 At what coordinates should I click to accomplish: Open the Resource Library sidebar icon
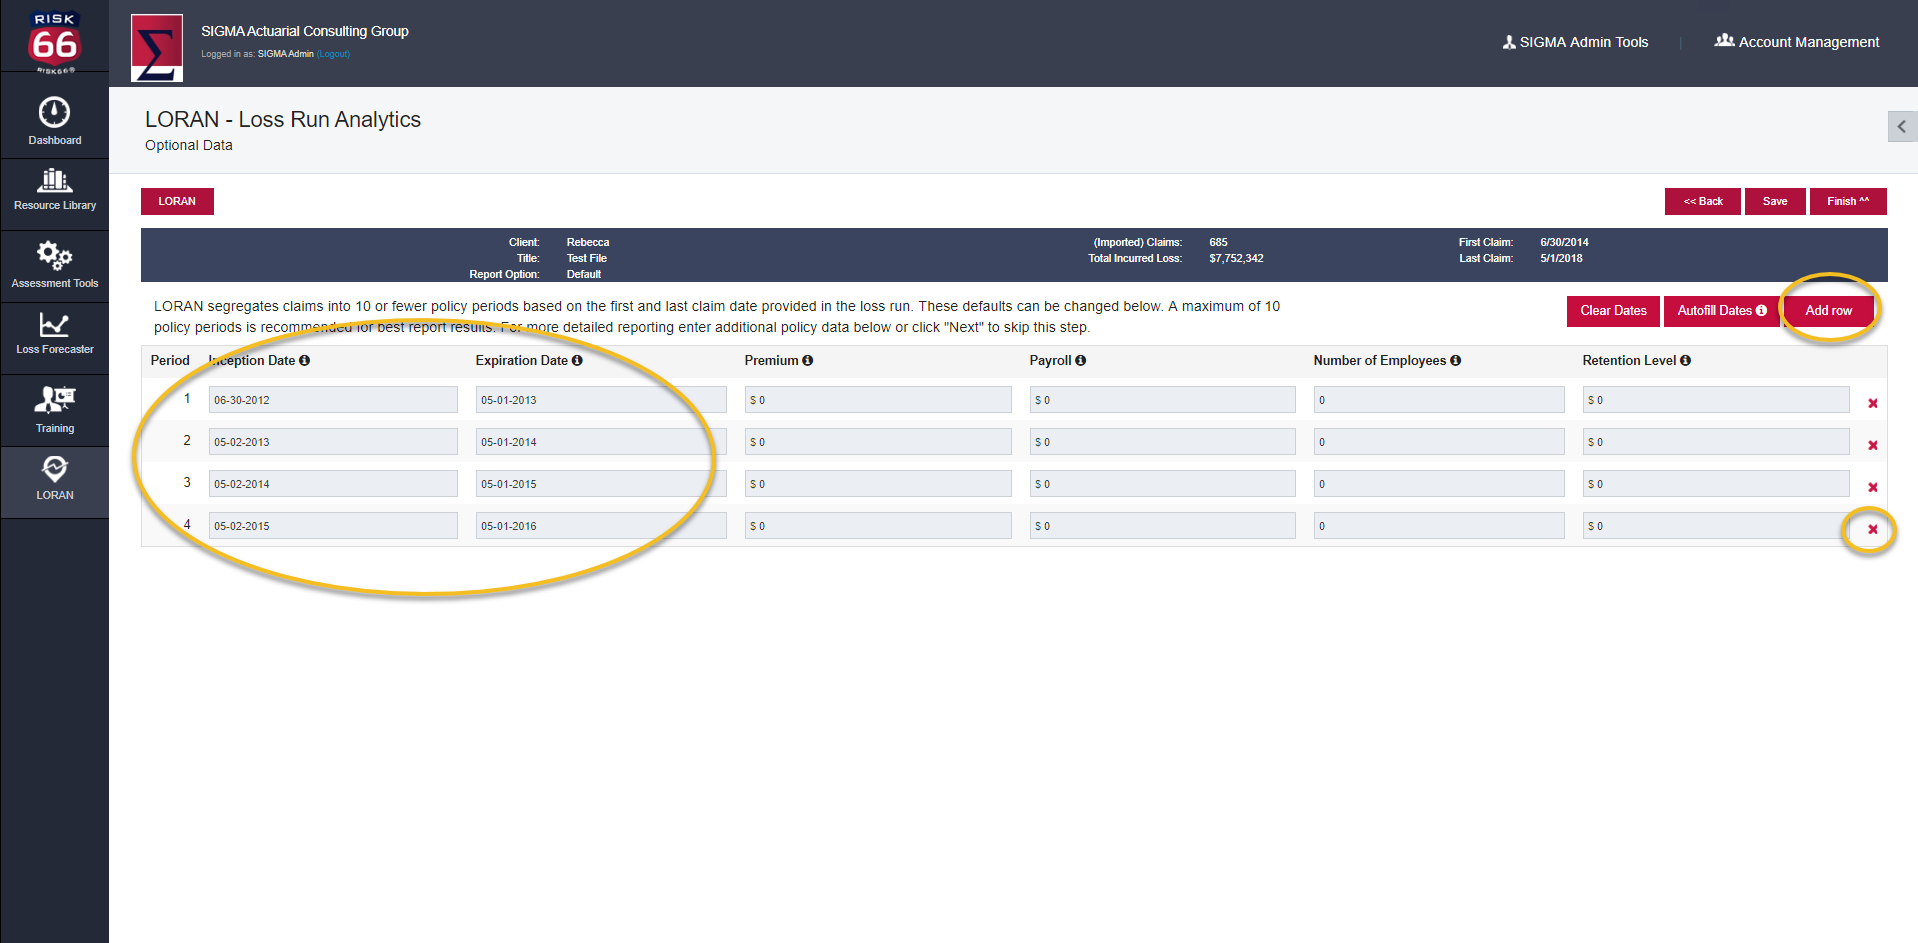point(54,180)
